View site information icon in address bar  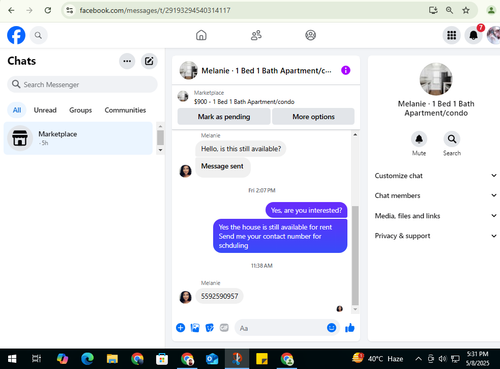pos(69,10)
